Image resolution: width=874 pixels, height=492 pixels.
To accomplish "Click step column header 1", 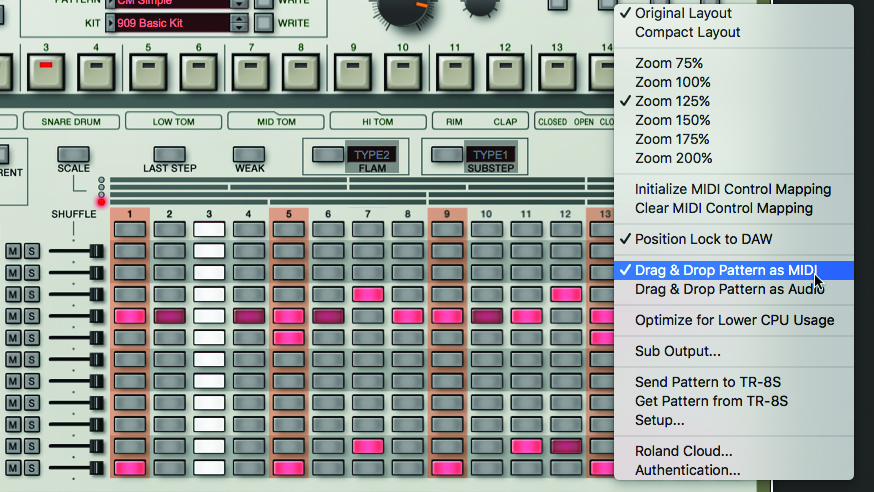I will click(x=129, y=214).
